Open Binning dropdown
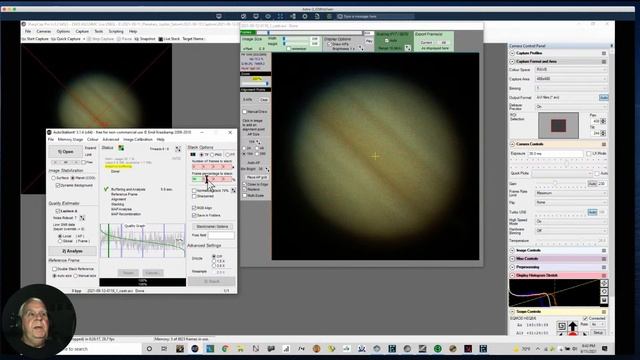 (x=571, y=88)
